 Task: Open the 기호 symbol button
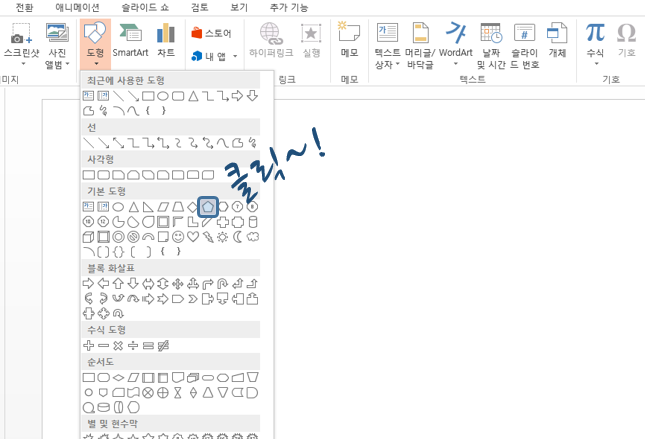pyautogui.click(x=626, y=40)
